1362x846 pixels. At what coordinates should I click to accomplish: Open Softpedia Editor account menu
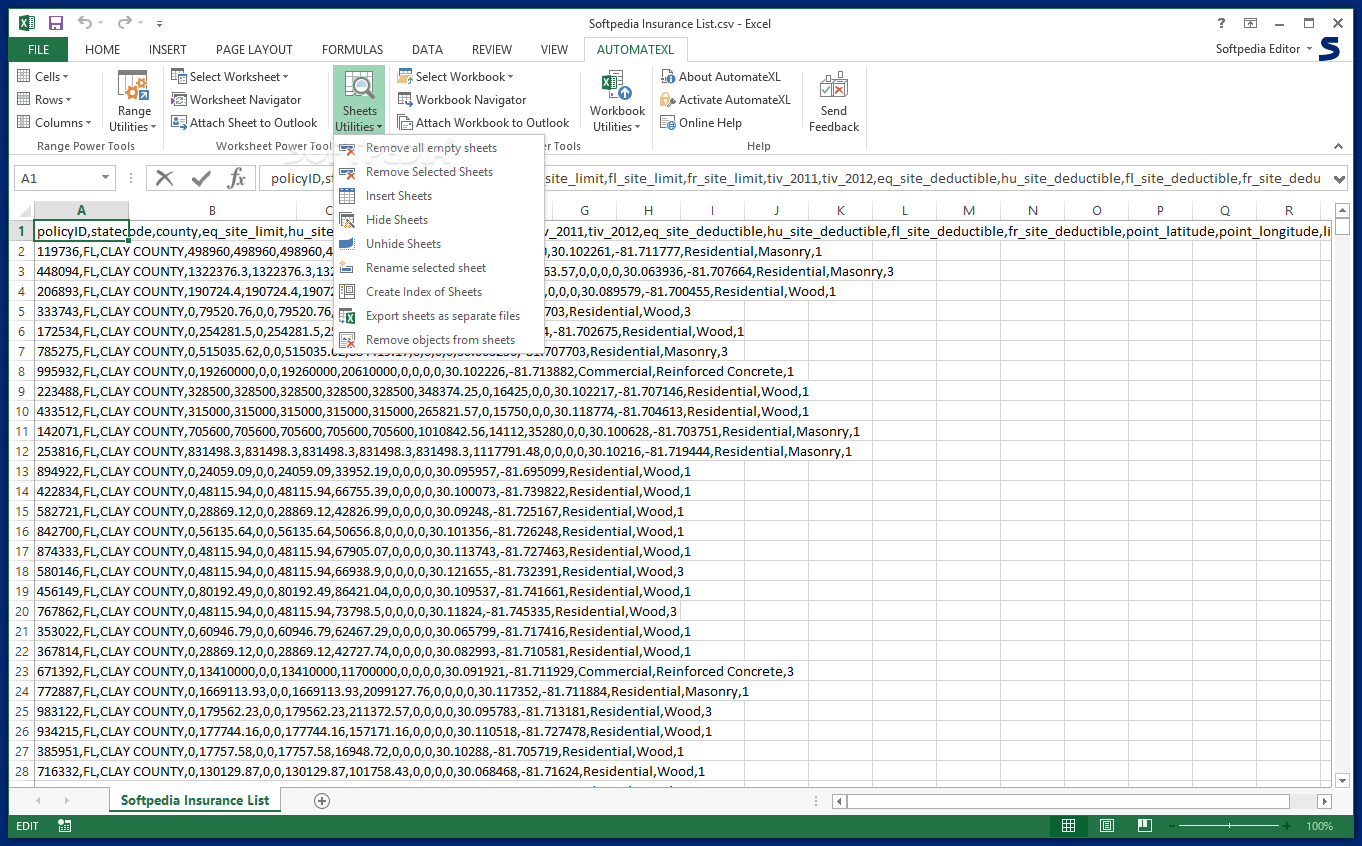(1264, 49)
